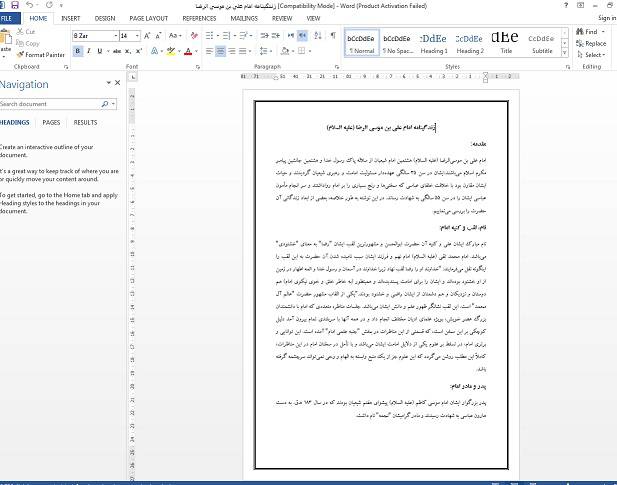This screenshot has width=617, height=485.
Task: Apply the yellow text highlight color
Action: coord(171,51)
